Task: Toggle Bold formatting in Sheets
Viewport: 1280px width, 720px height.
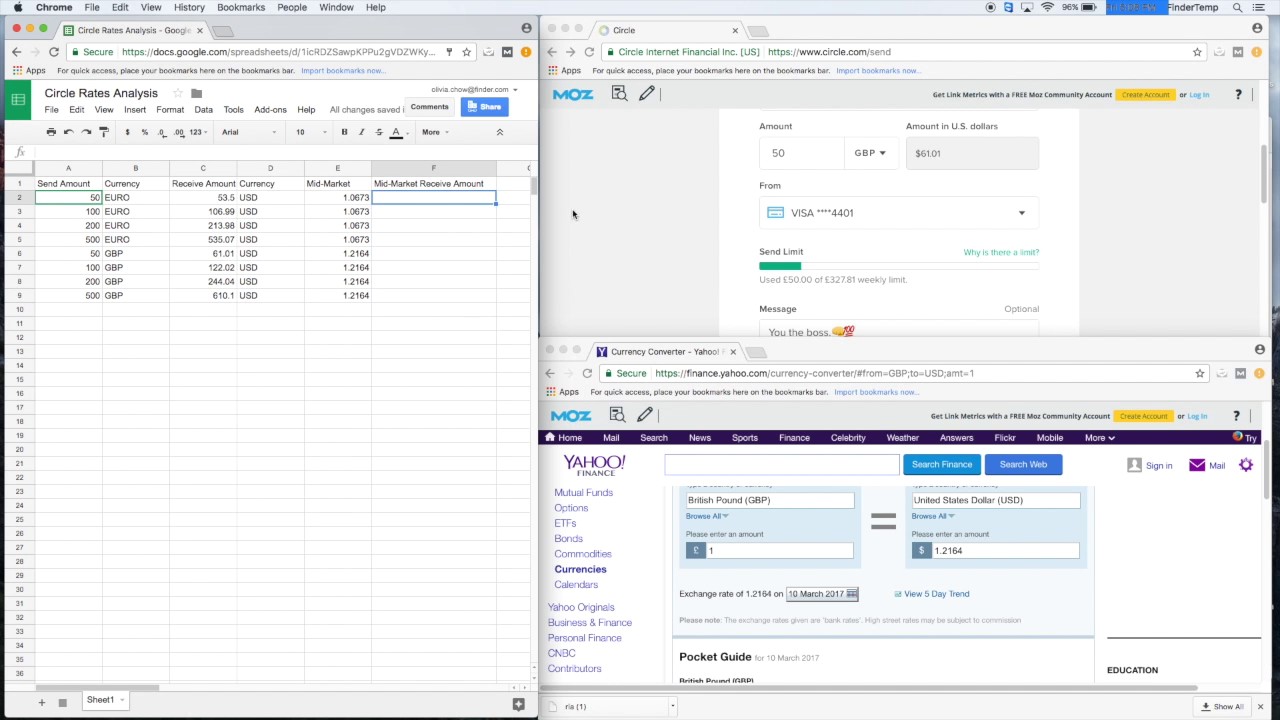Action: click(x=344, y=132)
